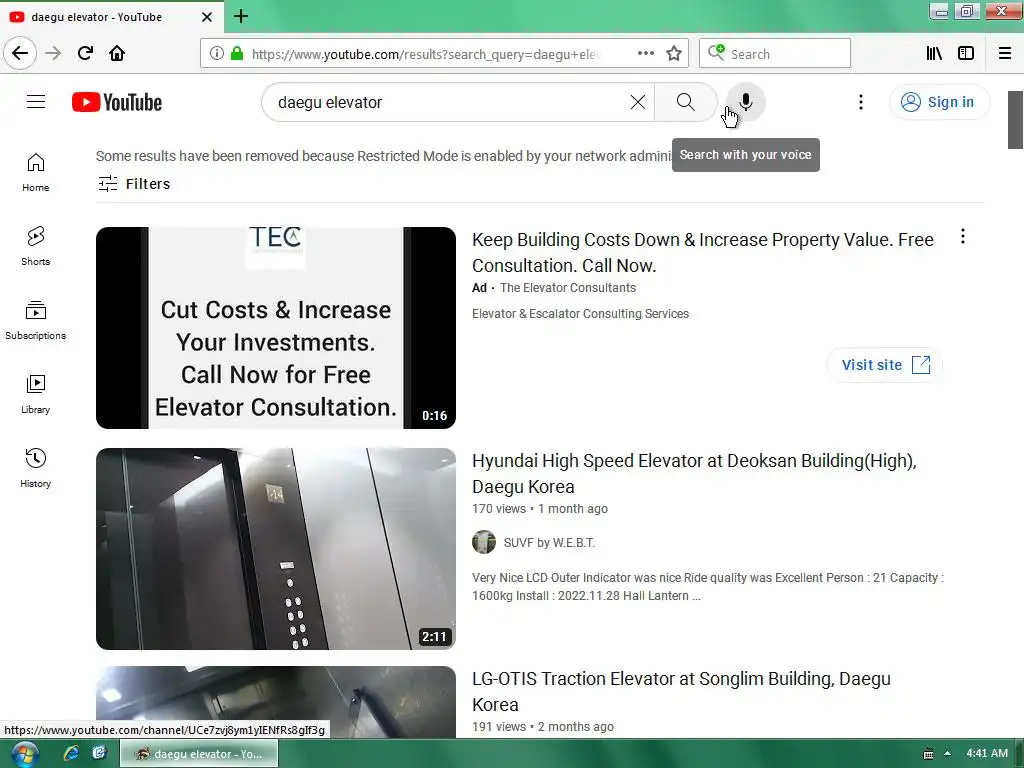Click the Restricted Mode notice text
This screenshot has width=1024, height=768.
(383, 156)
